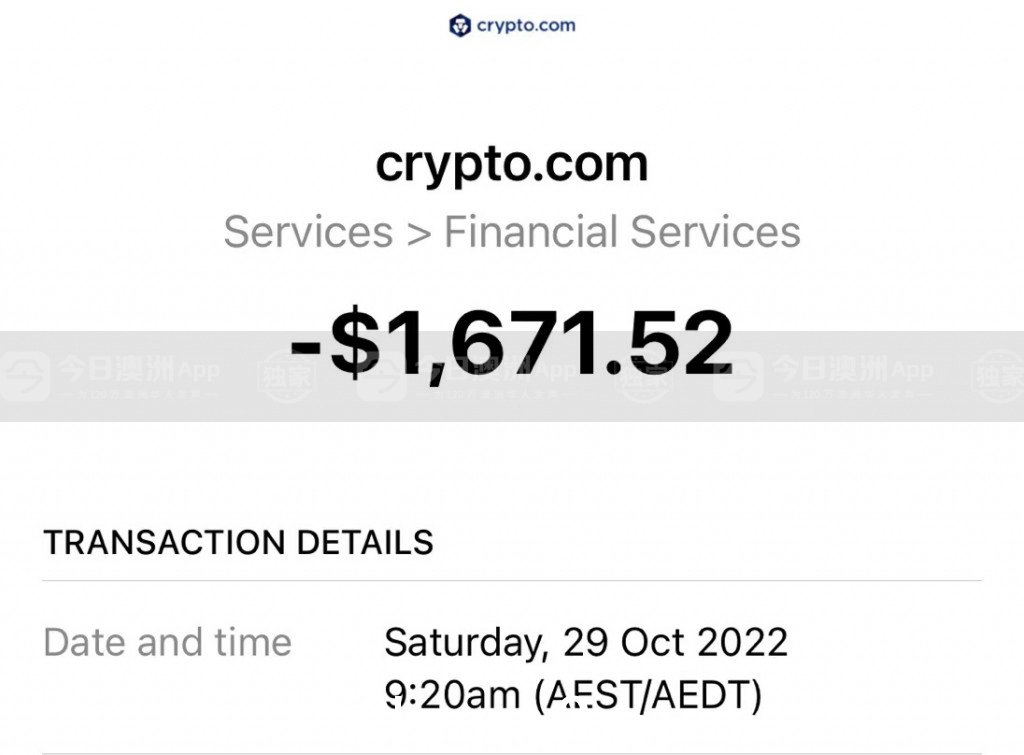The height and width of the screenshot is (755, 1024).
Task: Select the 9:20am (AEST/AEDT) time value
Action: [x=573, y=694]
